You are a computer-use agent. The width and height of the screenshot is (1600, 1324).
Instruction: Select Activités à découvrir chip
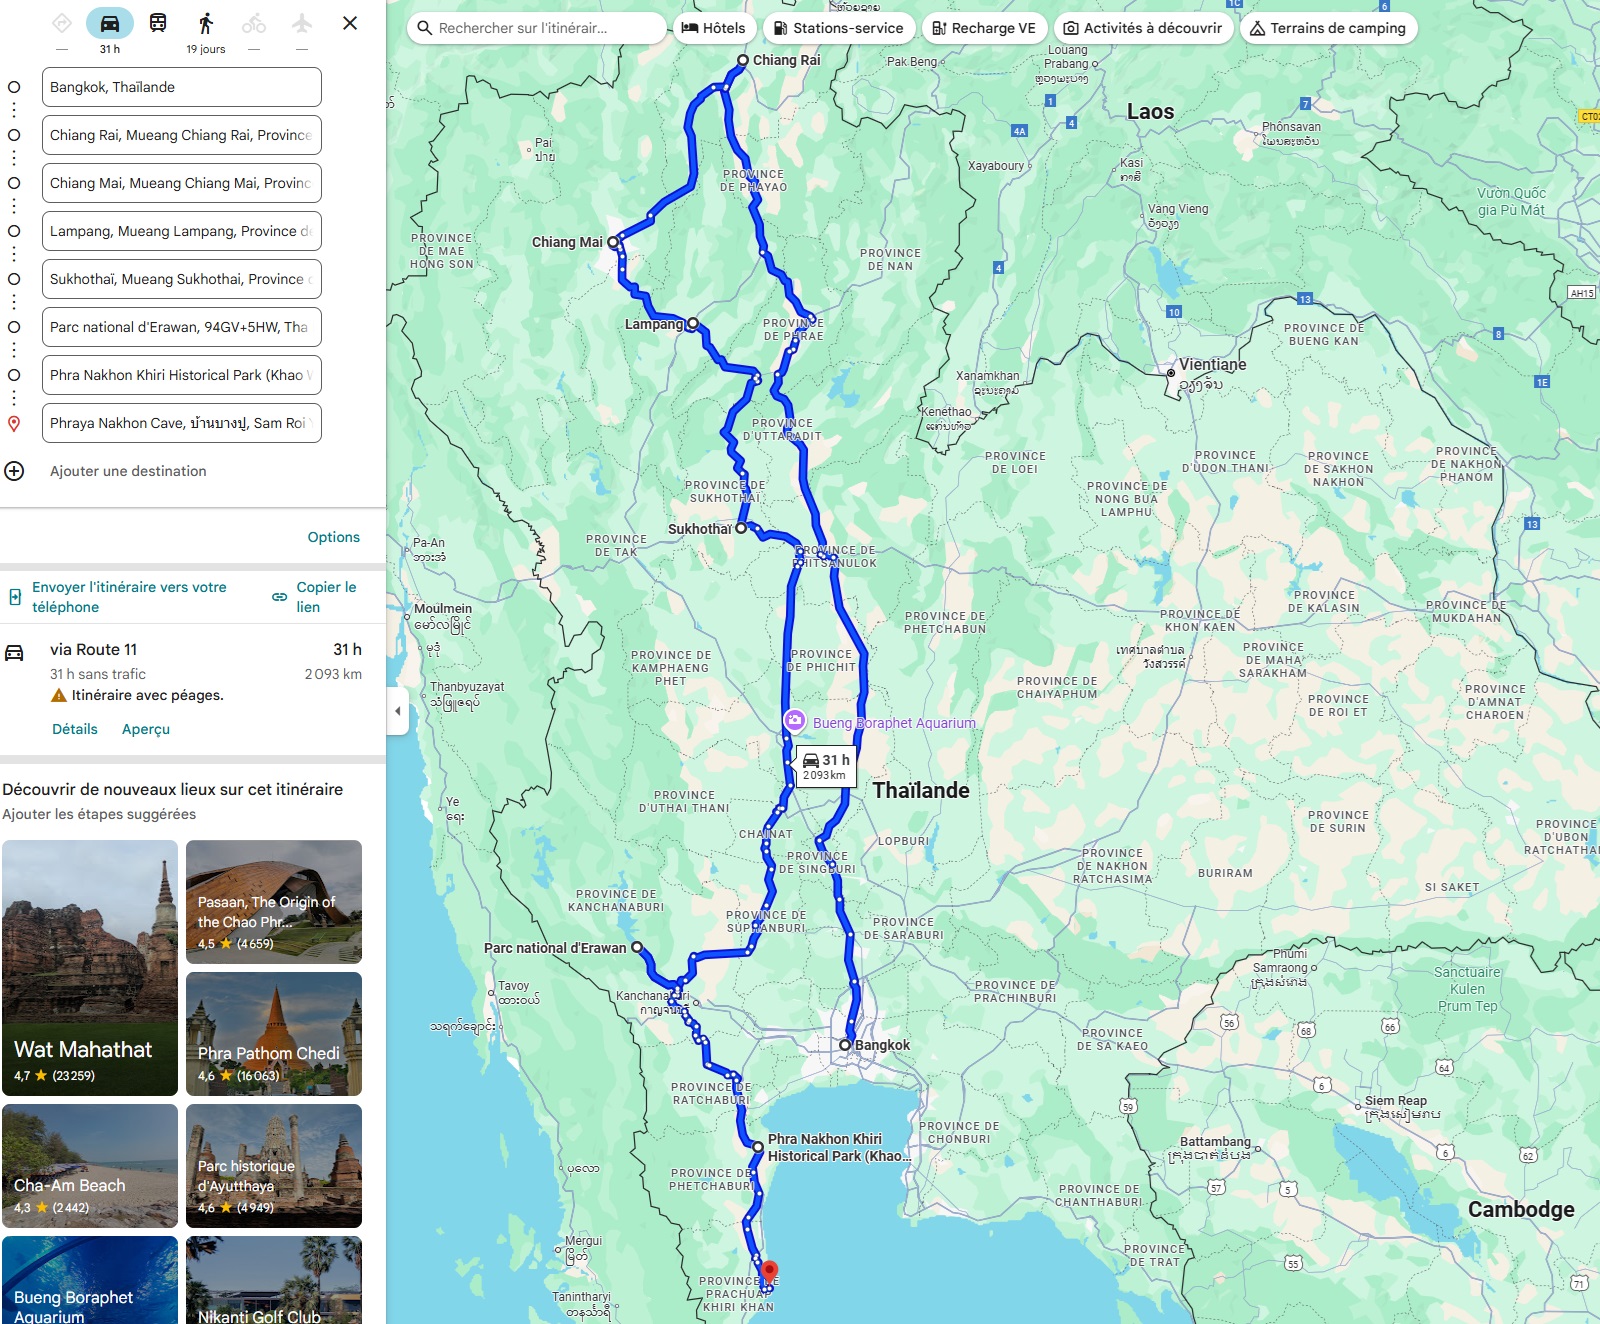tap(1142, 28)
